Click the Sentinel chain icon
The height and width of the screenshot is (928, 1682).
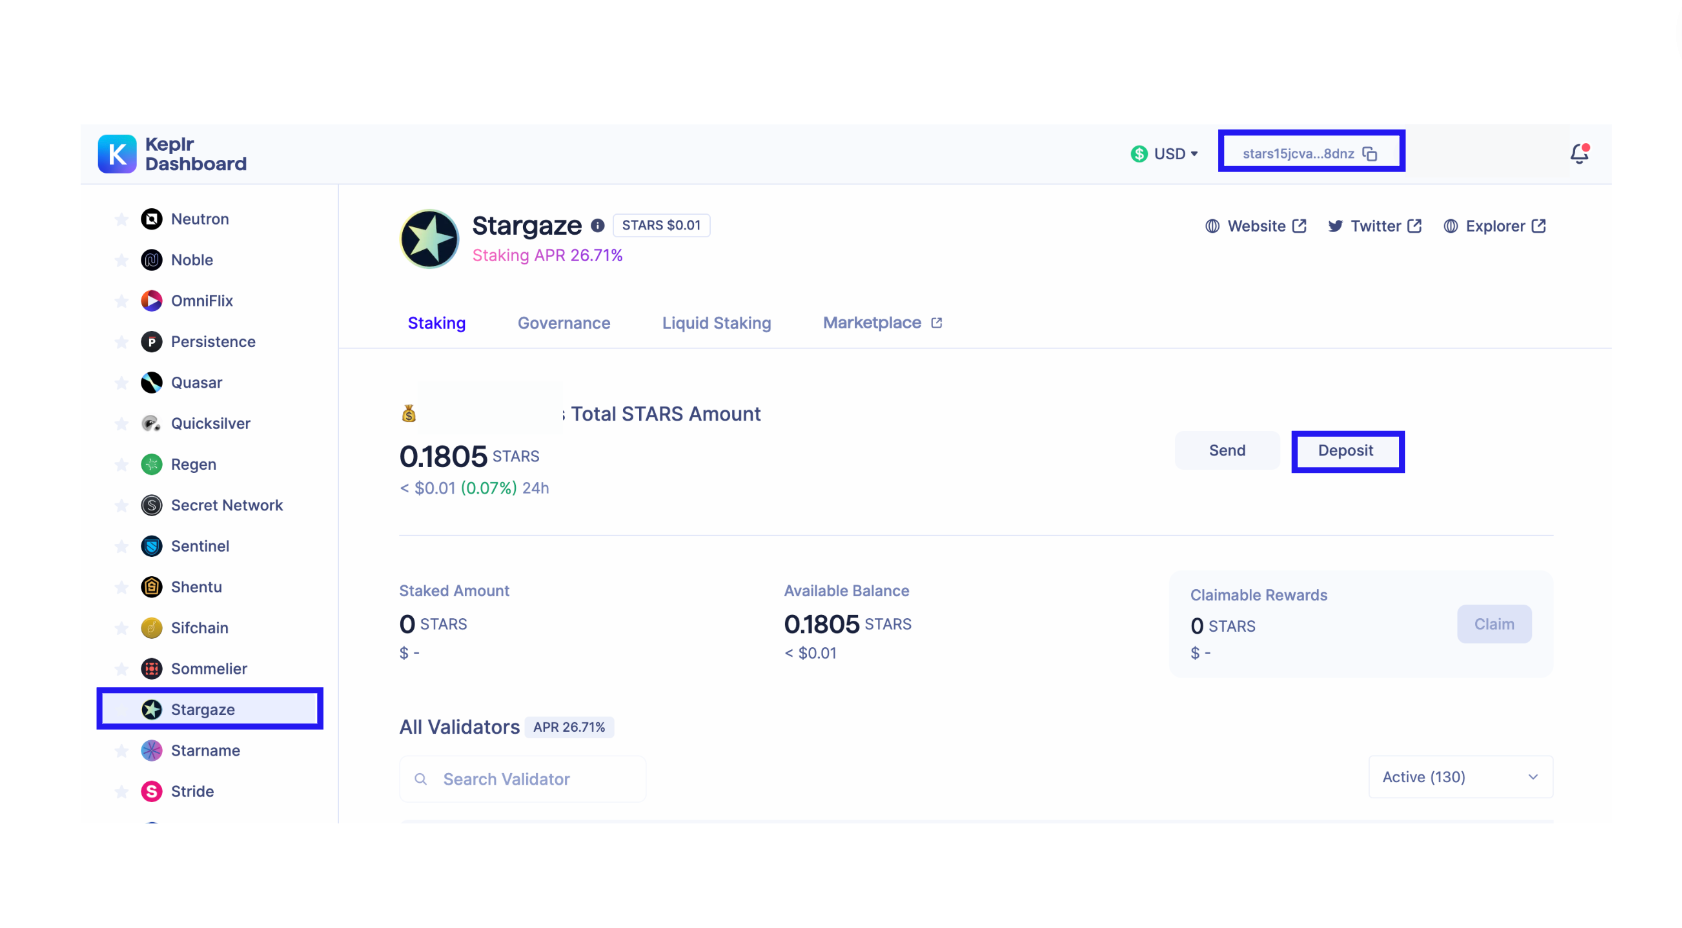pyautogui.click(x=152, y=546)
